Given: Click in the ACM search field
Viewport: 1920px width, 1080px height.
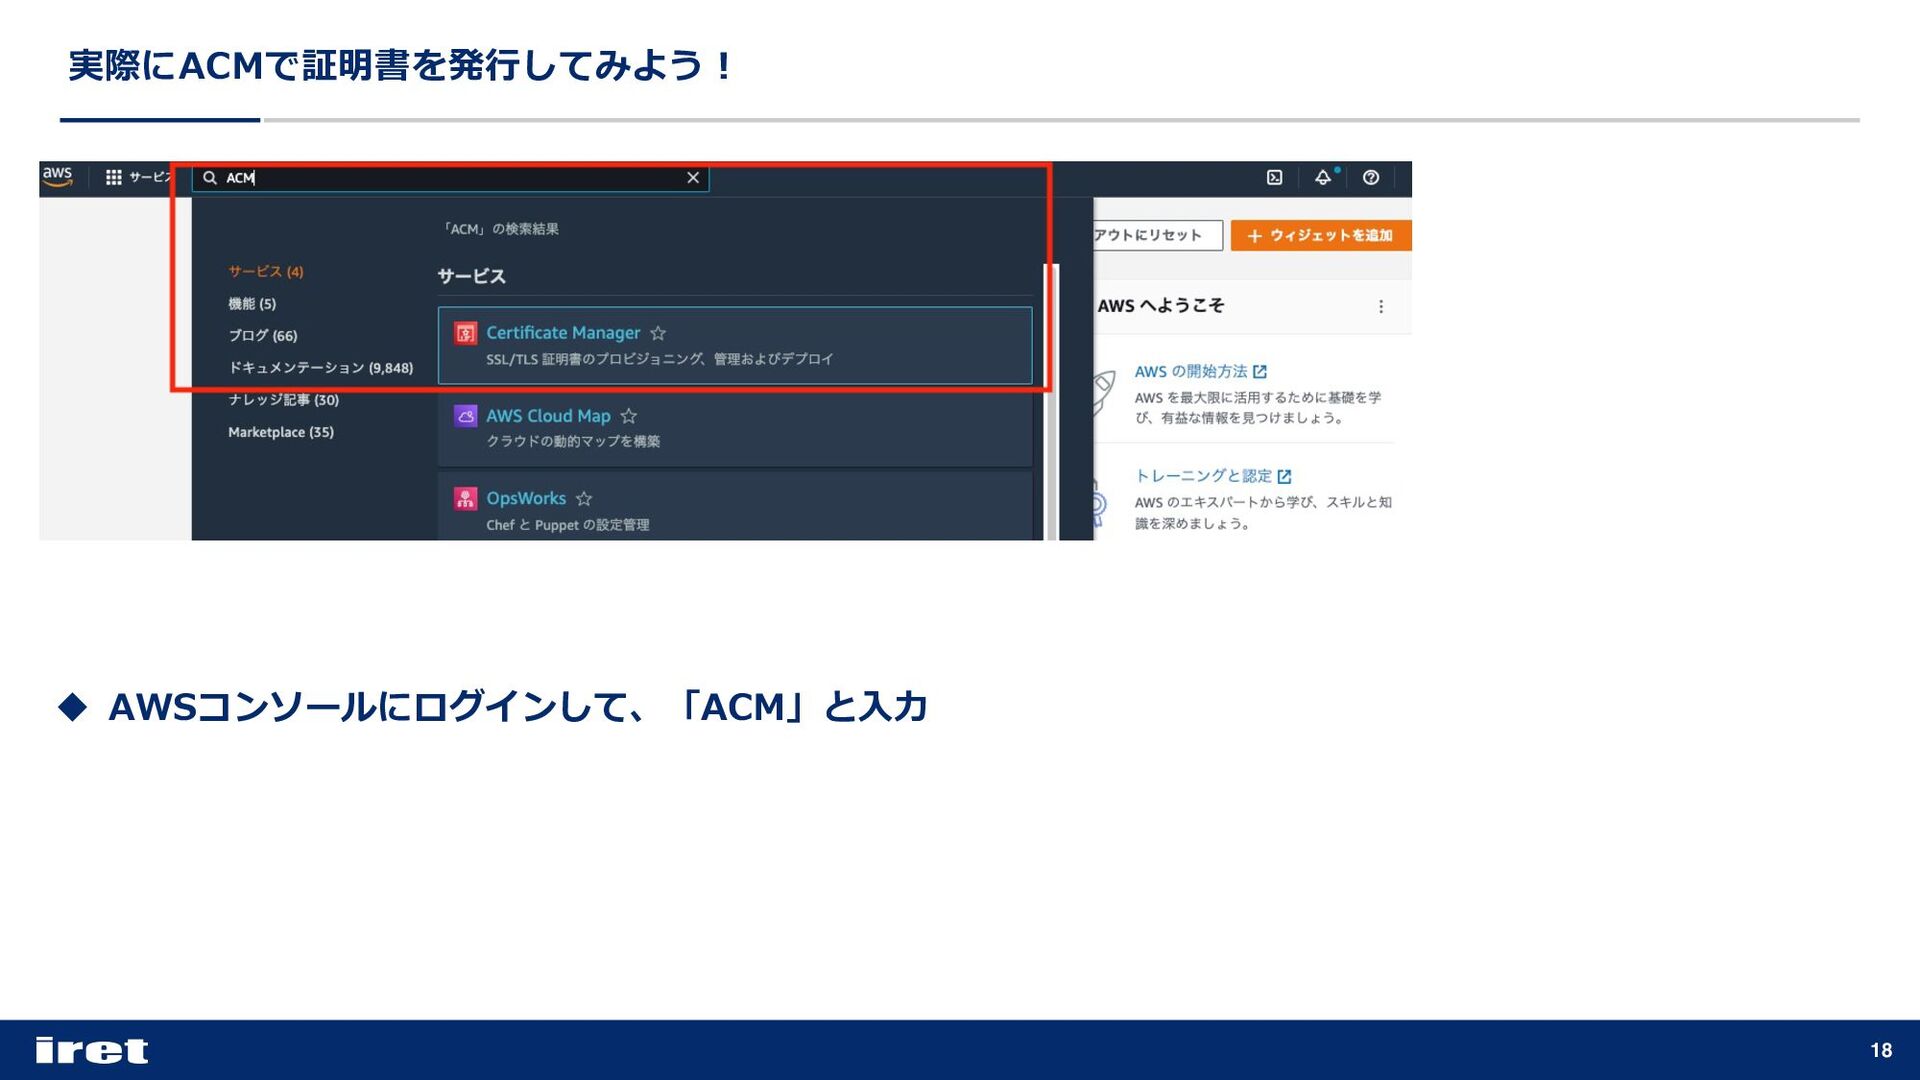Looking at the screenshot, I should (x=450, y=178).
